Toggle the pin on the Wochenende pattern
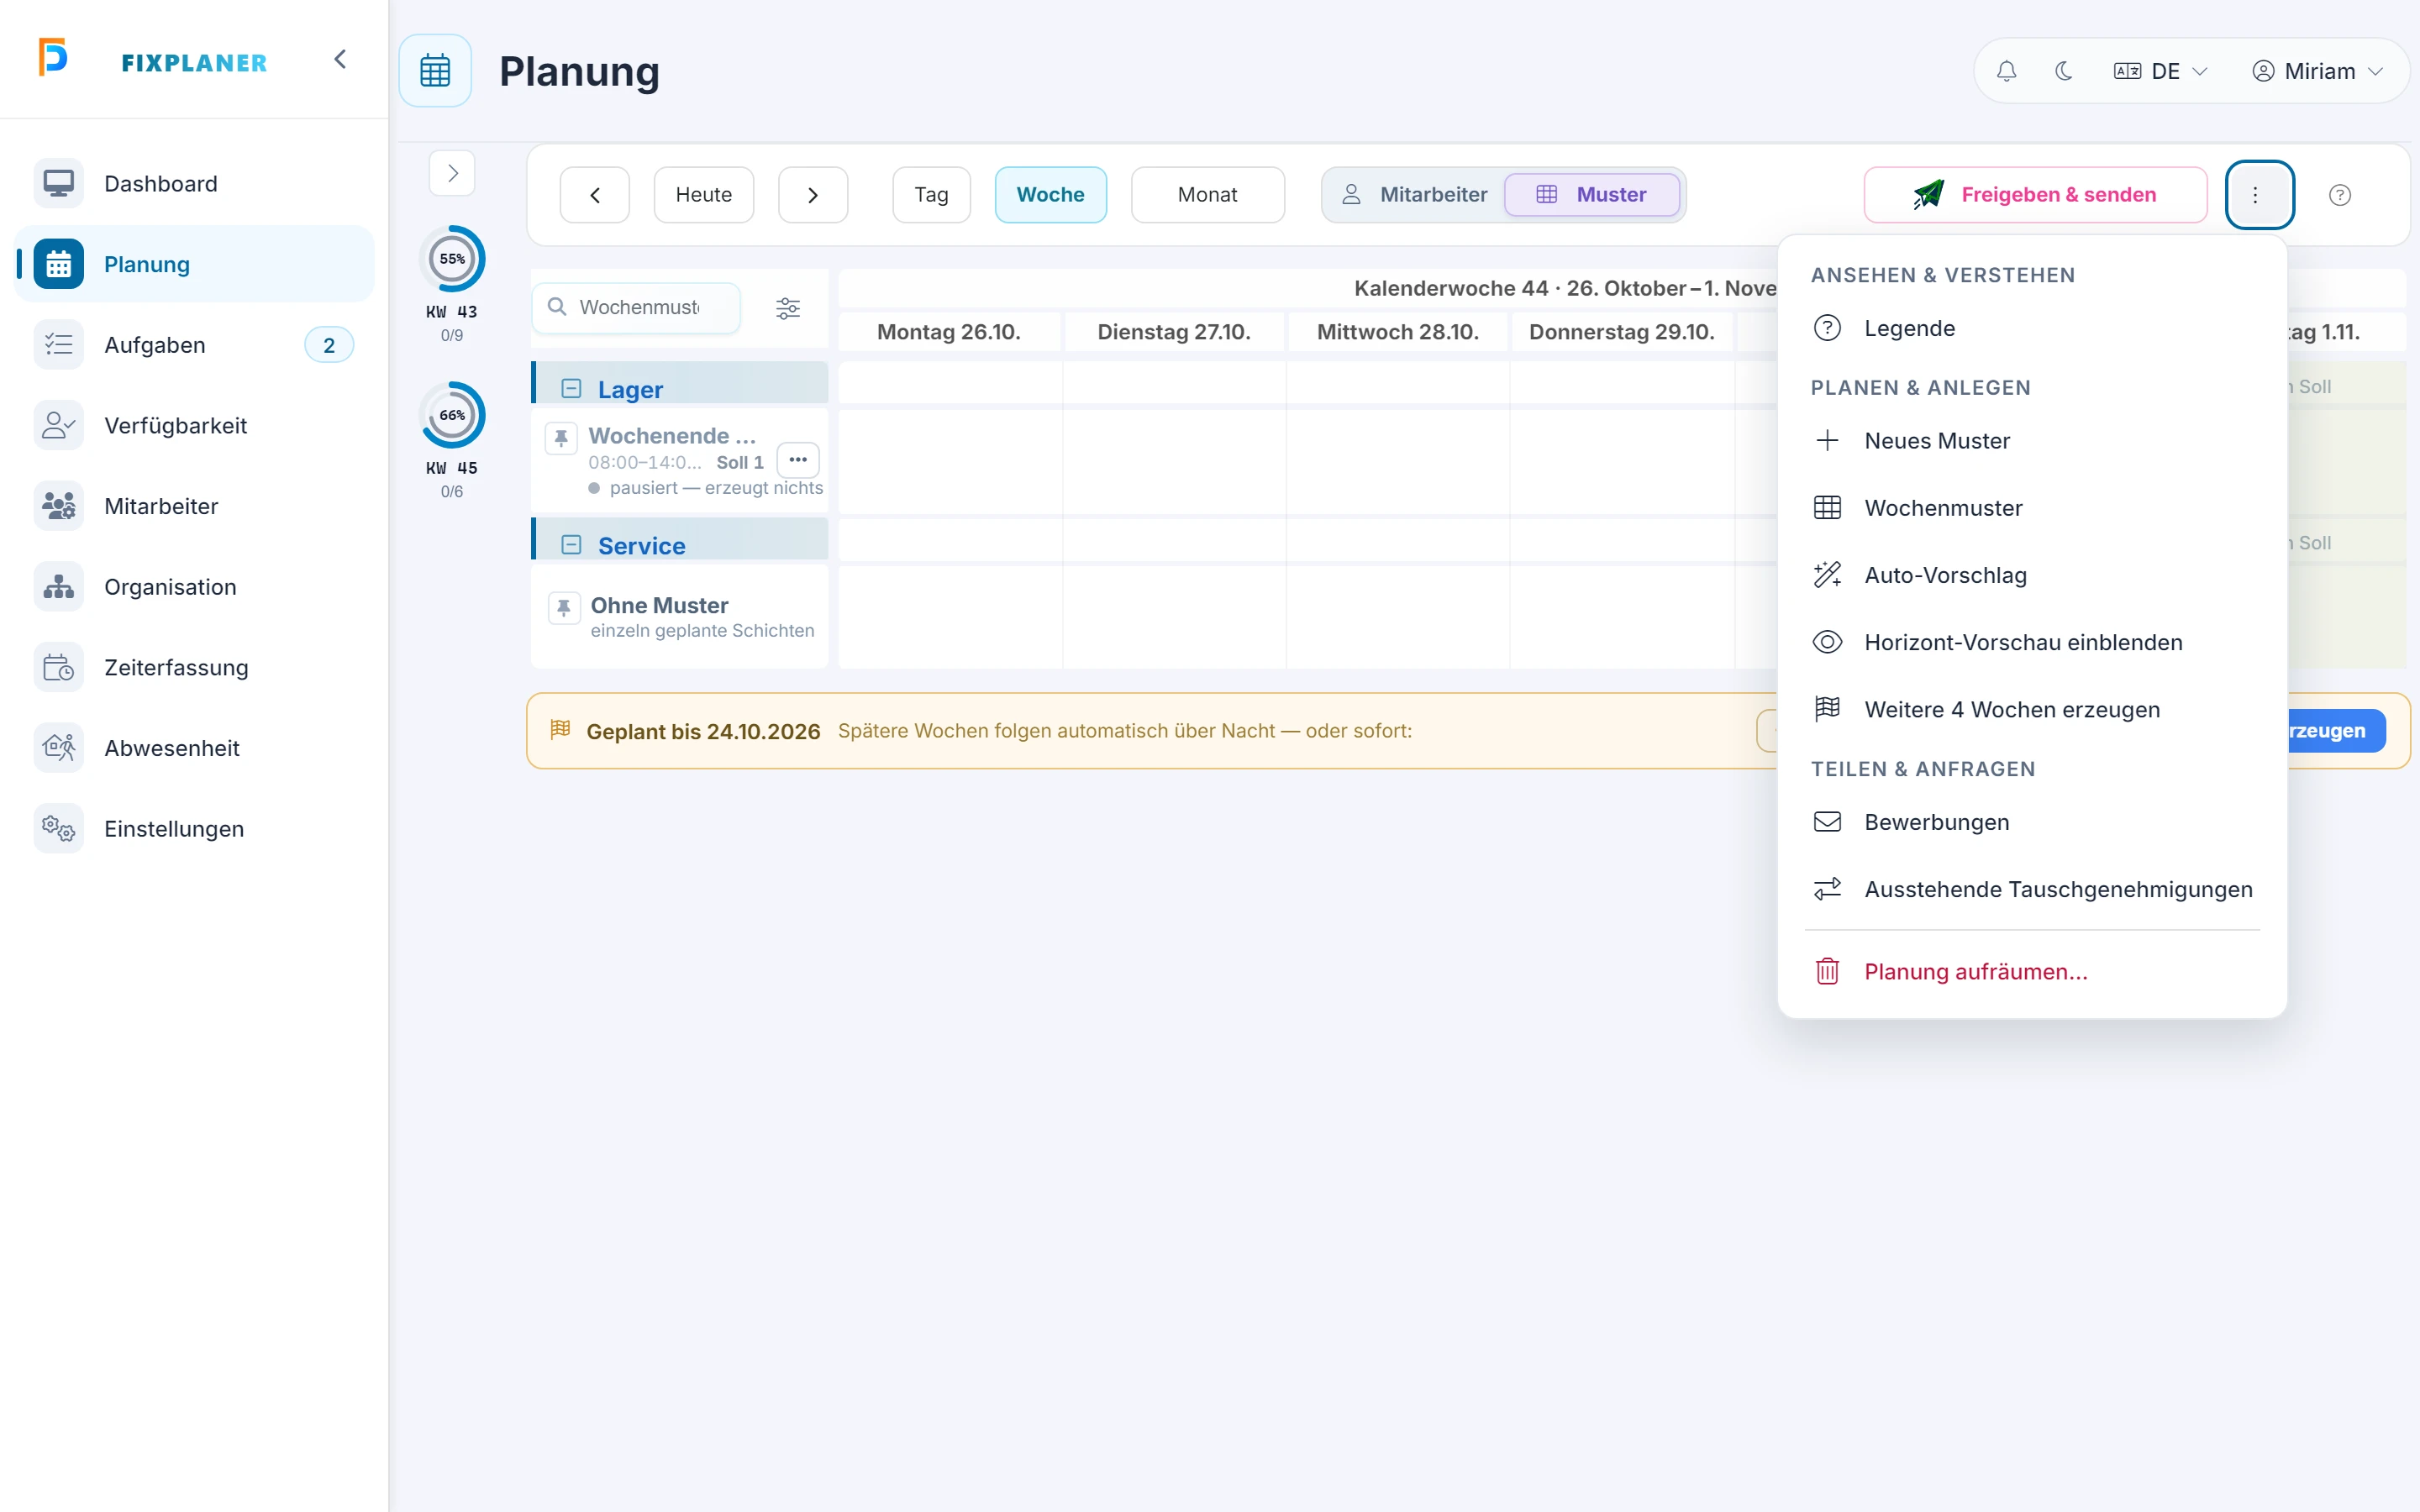2420x1512 pixels. coord(561,438)
